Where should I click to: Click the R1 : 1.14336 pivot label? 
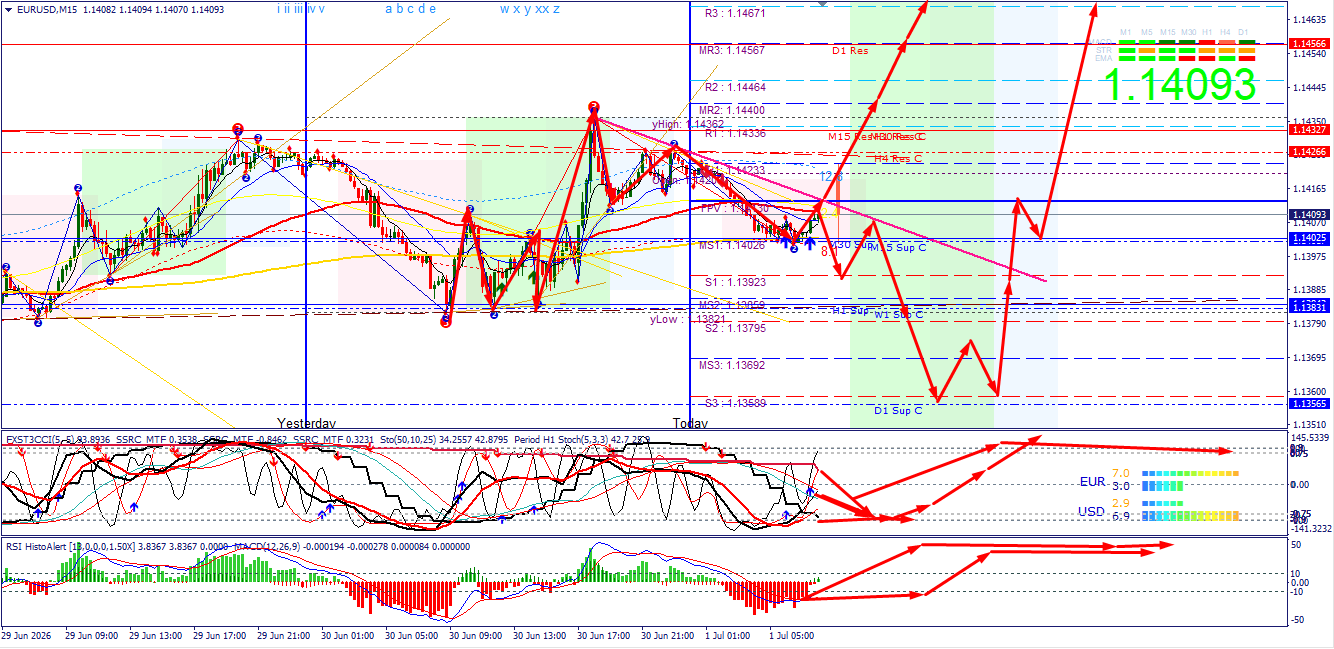[x=735, y=133]
